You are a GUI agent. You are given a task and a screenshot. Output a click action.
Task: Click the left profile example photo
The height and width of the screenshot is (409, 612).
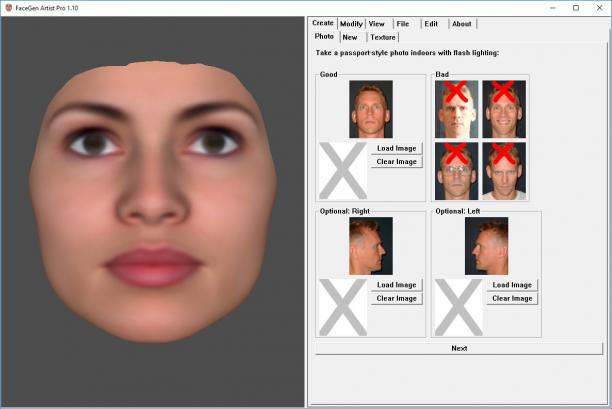click(x=486, y=246)
